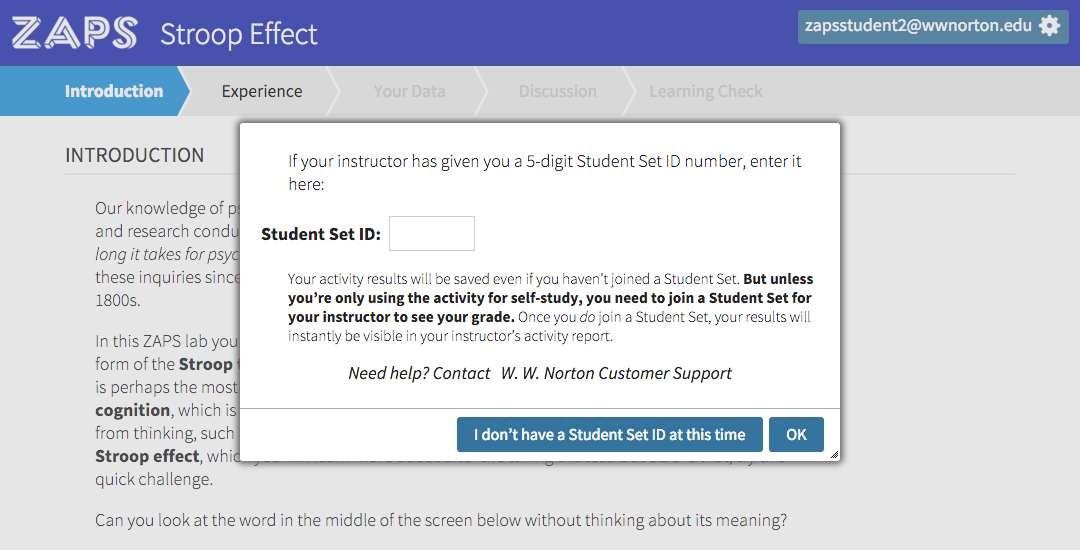Click the INTRODUCTION section heading
Image resolution: width=1080 pixels, height=550 pixels.
click(135, 155)
